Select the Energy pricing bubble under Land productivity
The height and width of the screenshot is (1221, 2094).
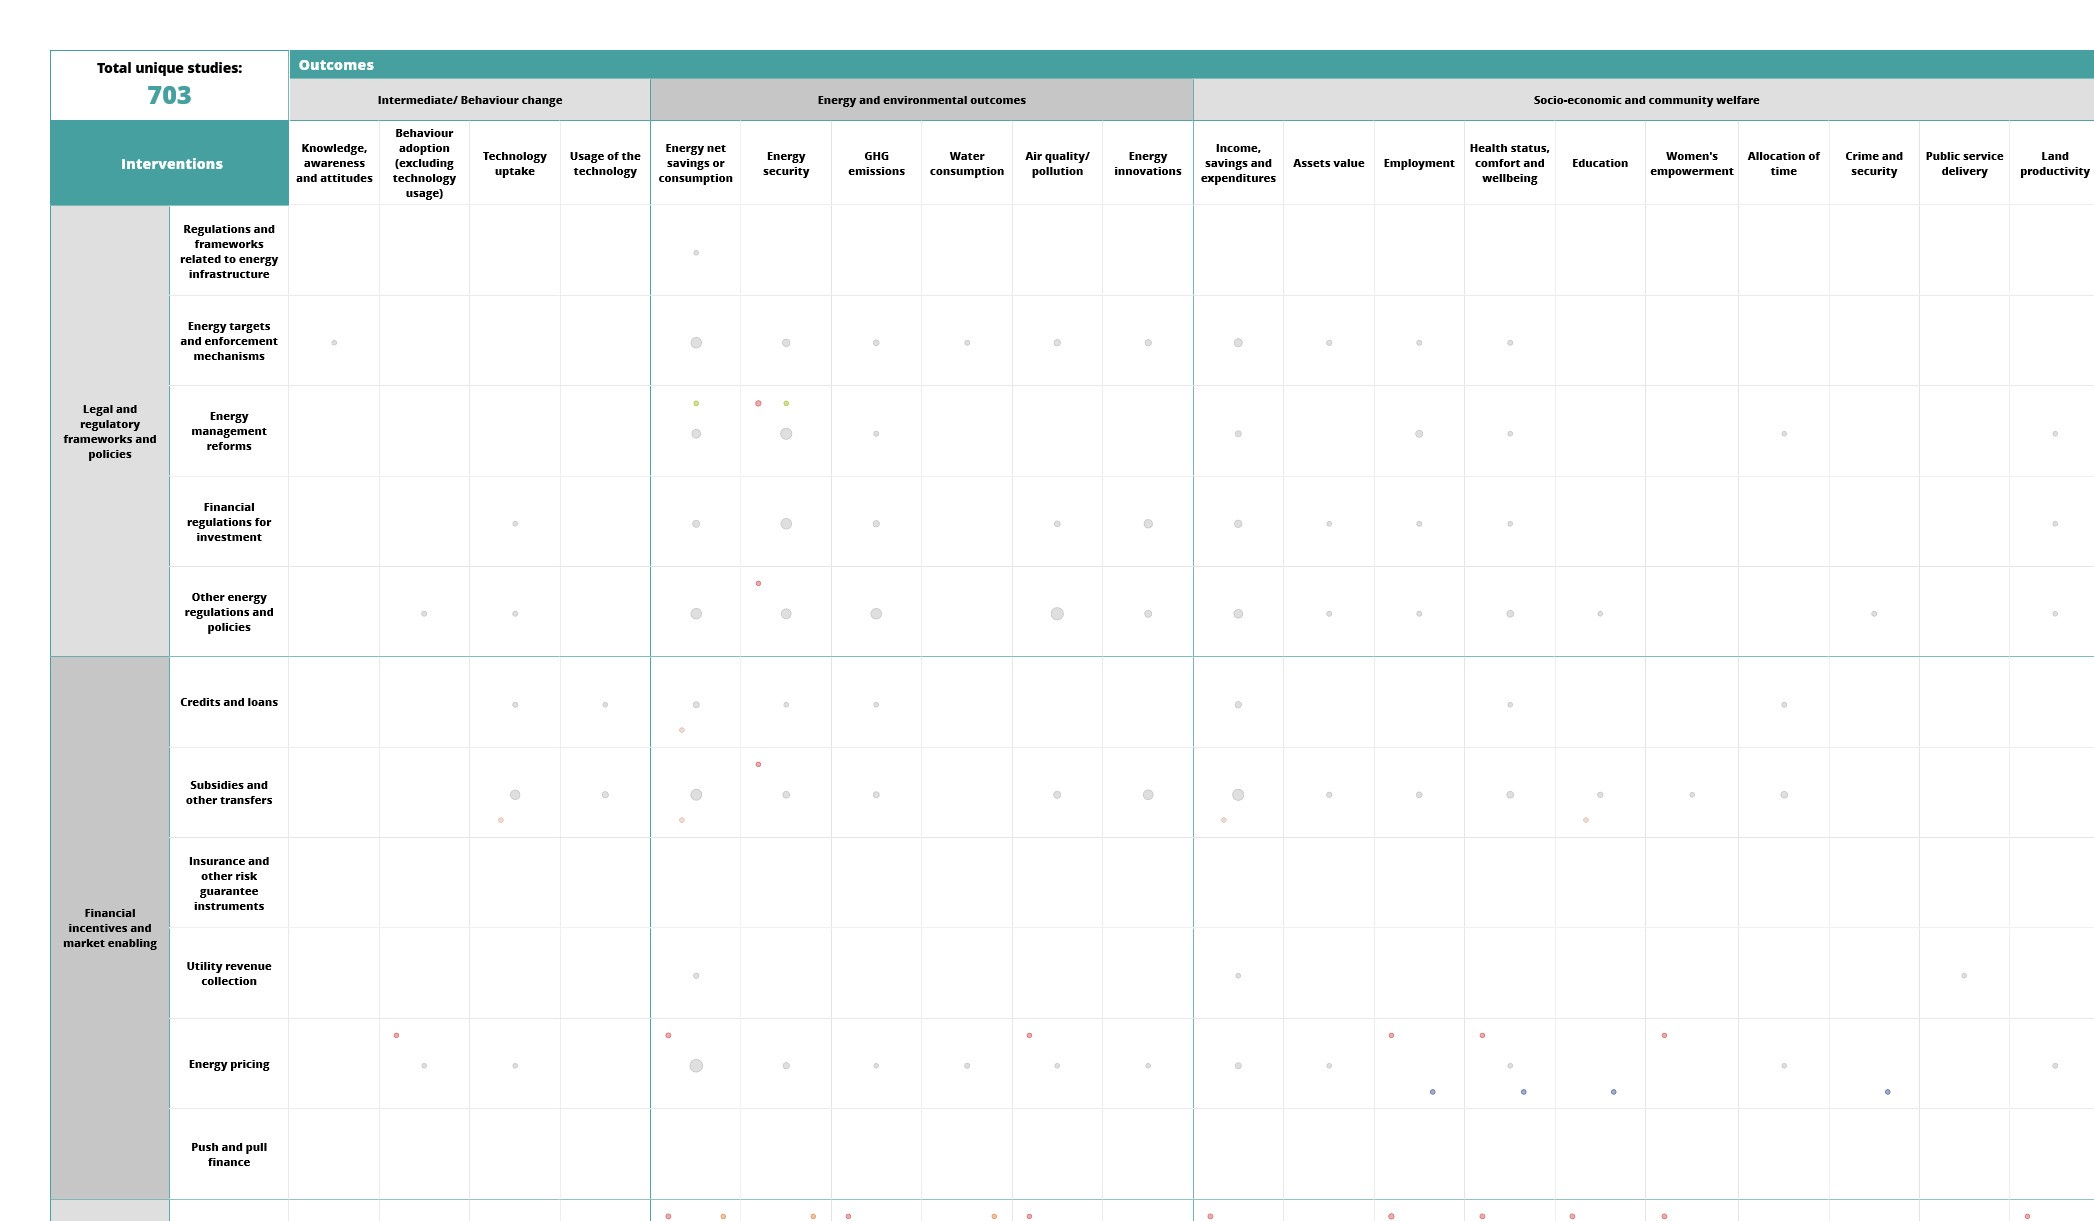2055,1066
